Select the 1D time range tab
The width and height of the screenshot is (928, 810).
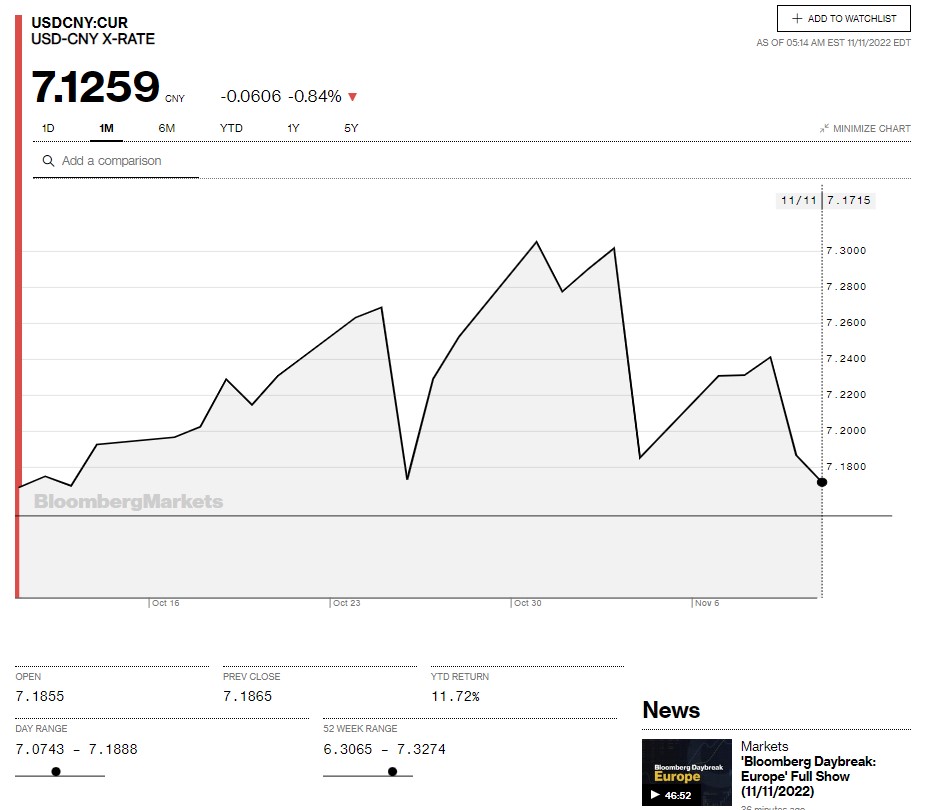48,128
